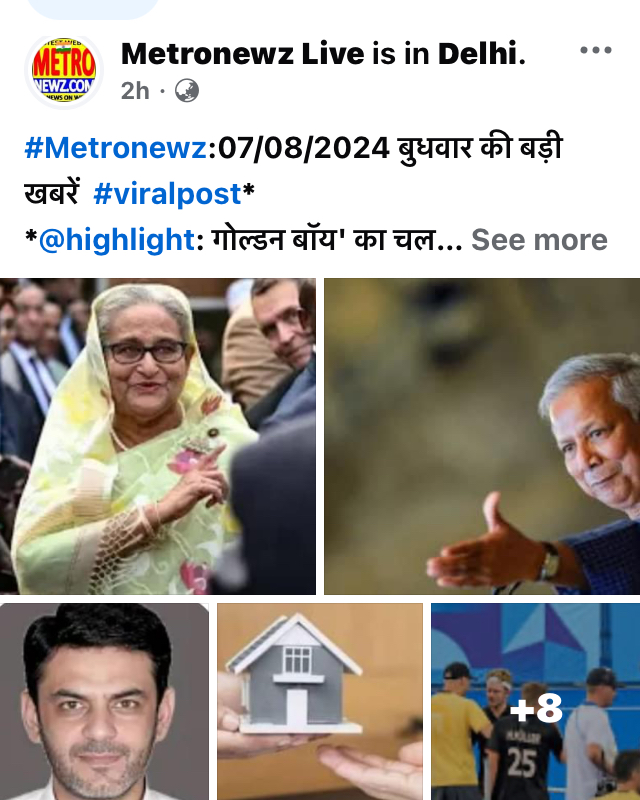Tap the #Metronewz hashtag

(115, 148)
